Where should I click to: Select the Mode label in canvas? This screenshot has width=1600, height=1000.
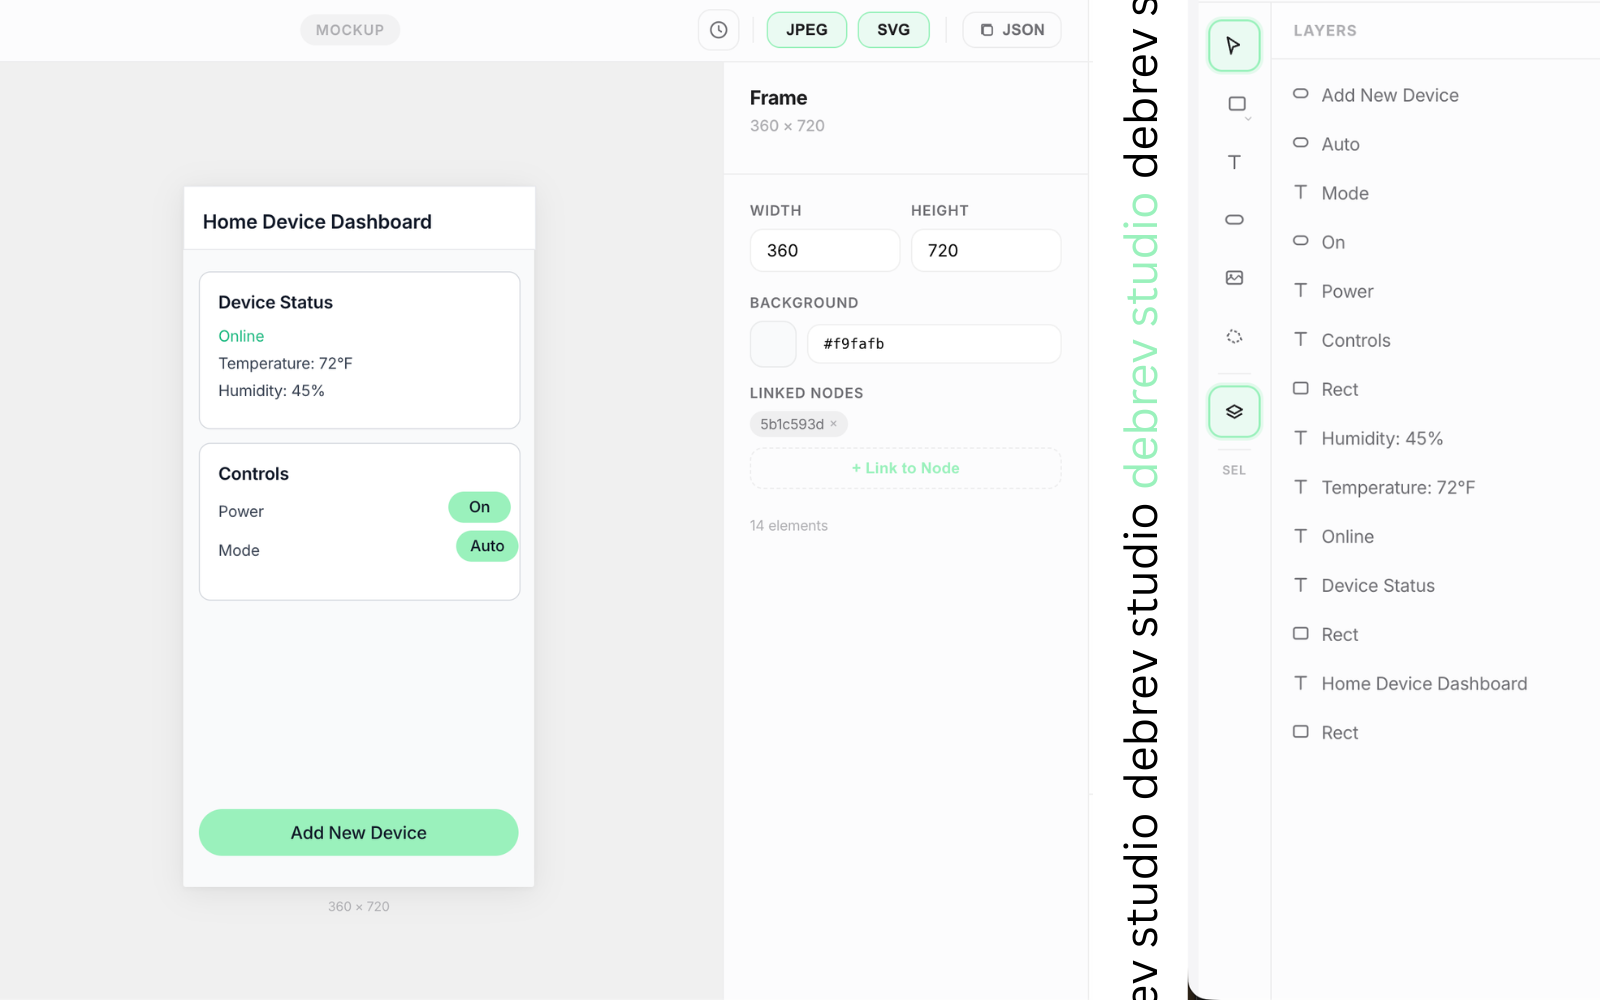point(239,551)
